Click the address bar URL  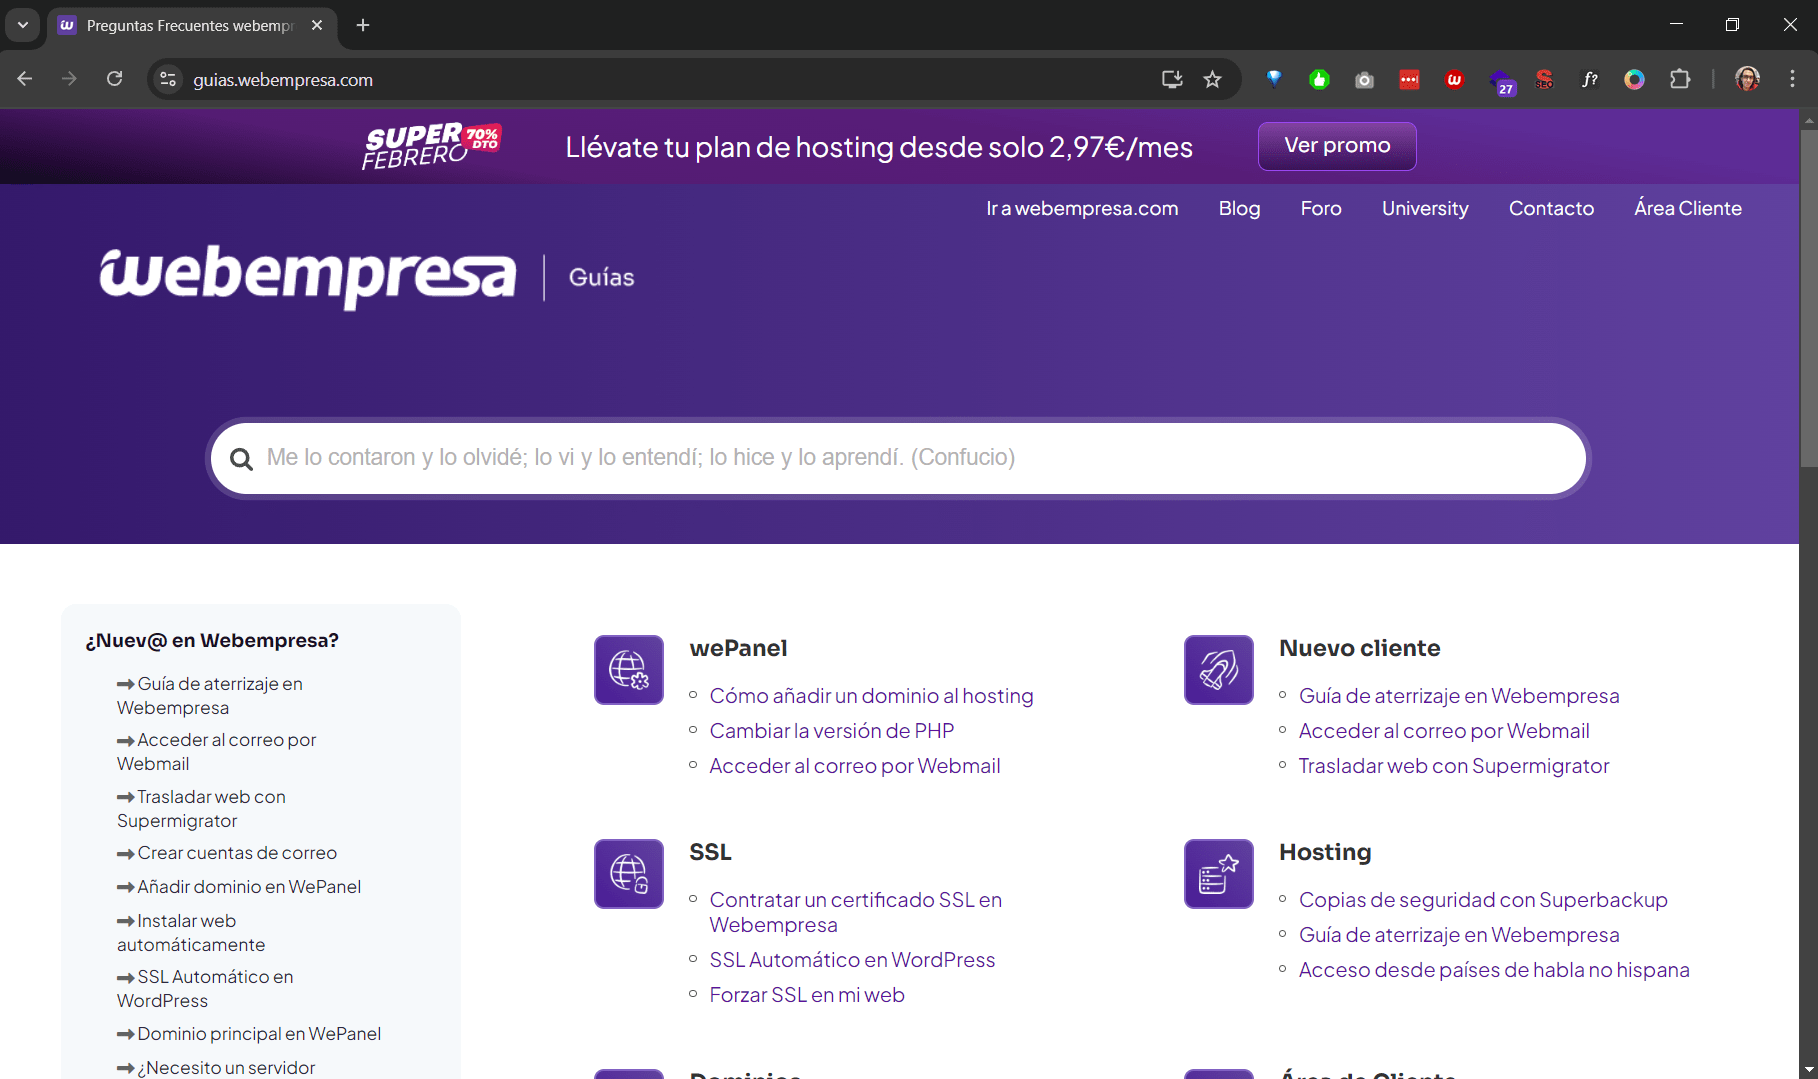(283, 79)
